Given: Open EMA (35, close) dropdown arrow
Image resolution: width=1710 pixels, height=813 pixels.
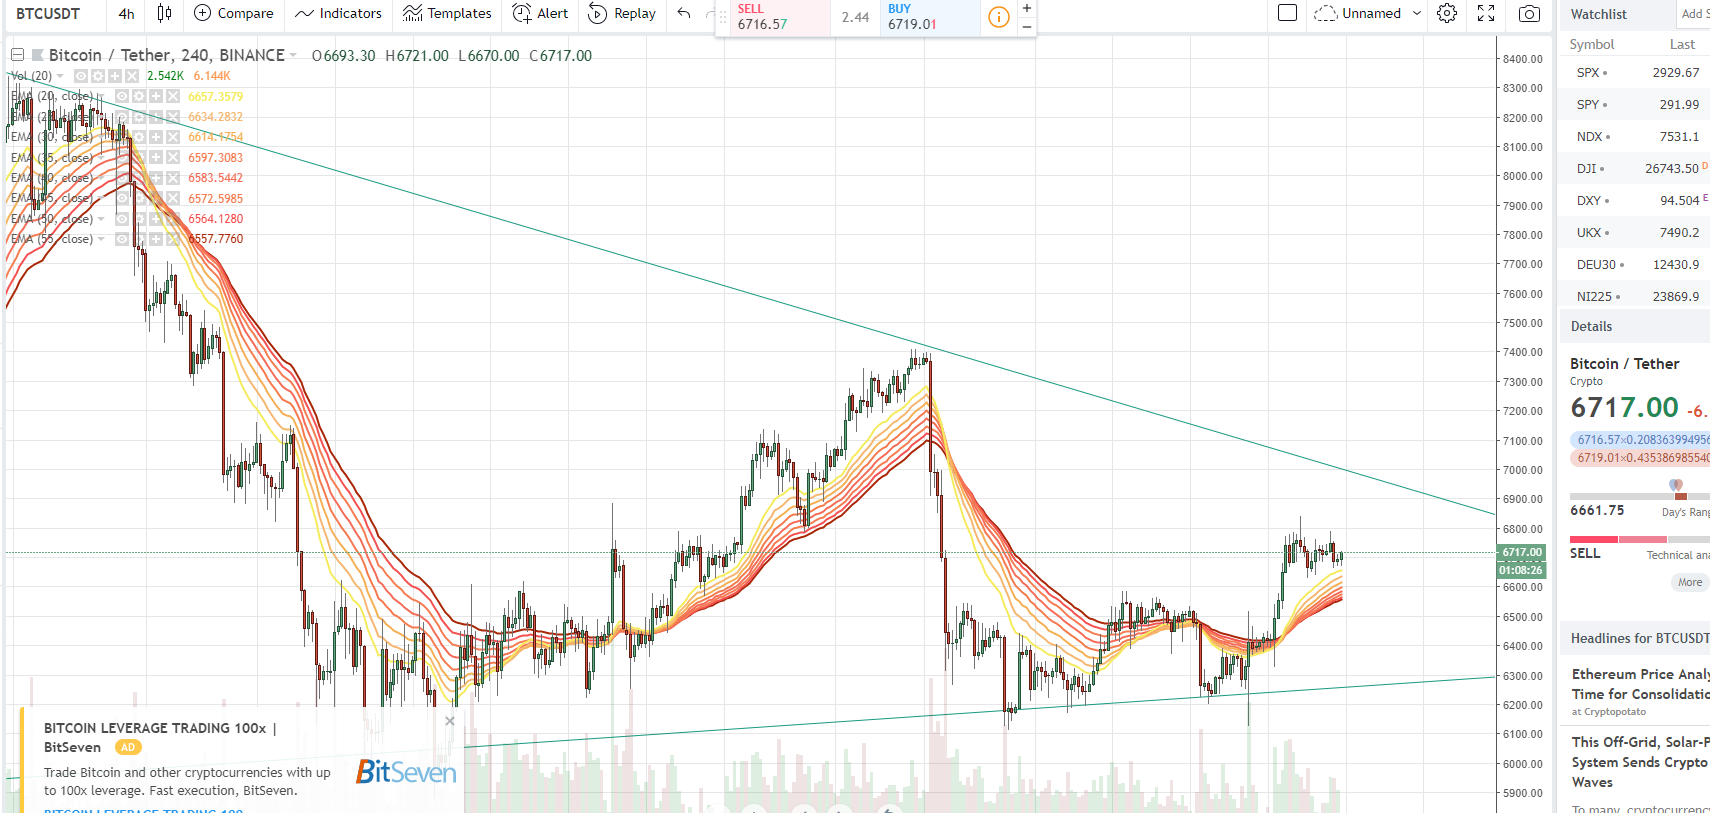Looking at the screenshot, I should pyautogui.click(x=101, y=158).
